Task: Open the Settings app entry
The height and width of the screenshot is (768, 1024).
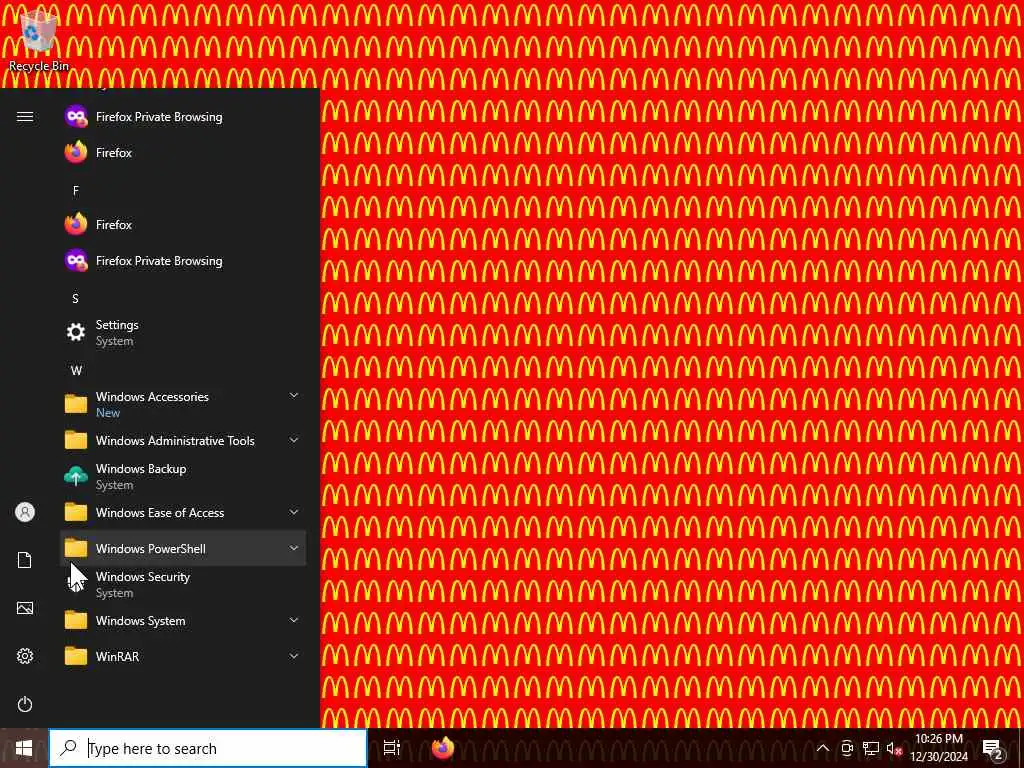Action: coord(183,332)
